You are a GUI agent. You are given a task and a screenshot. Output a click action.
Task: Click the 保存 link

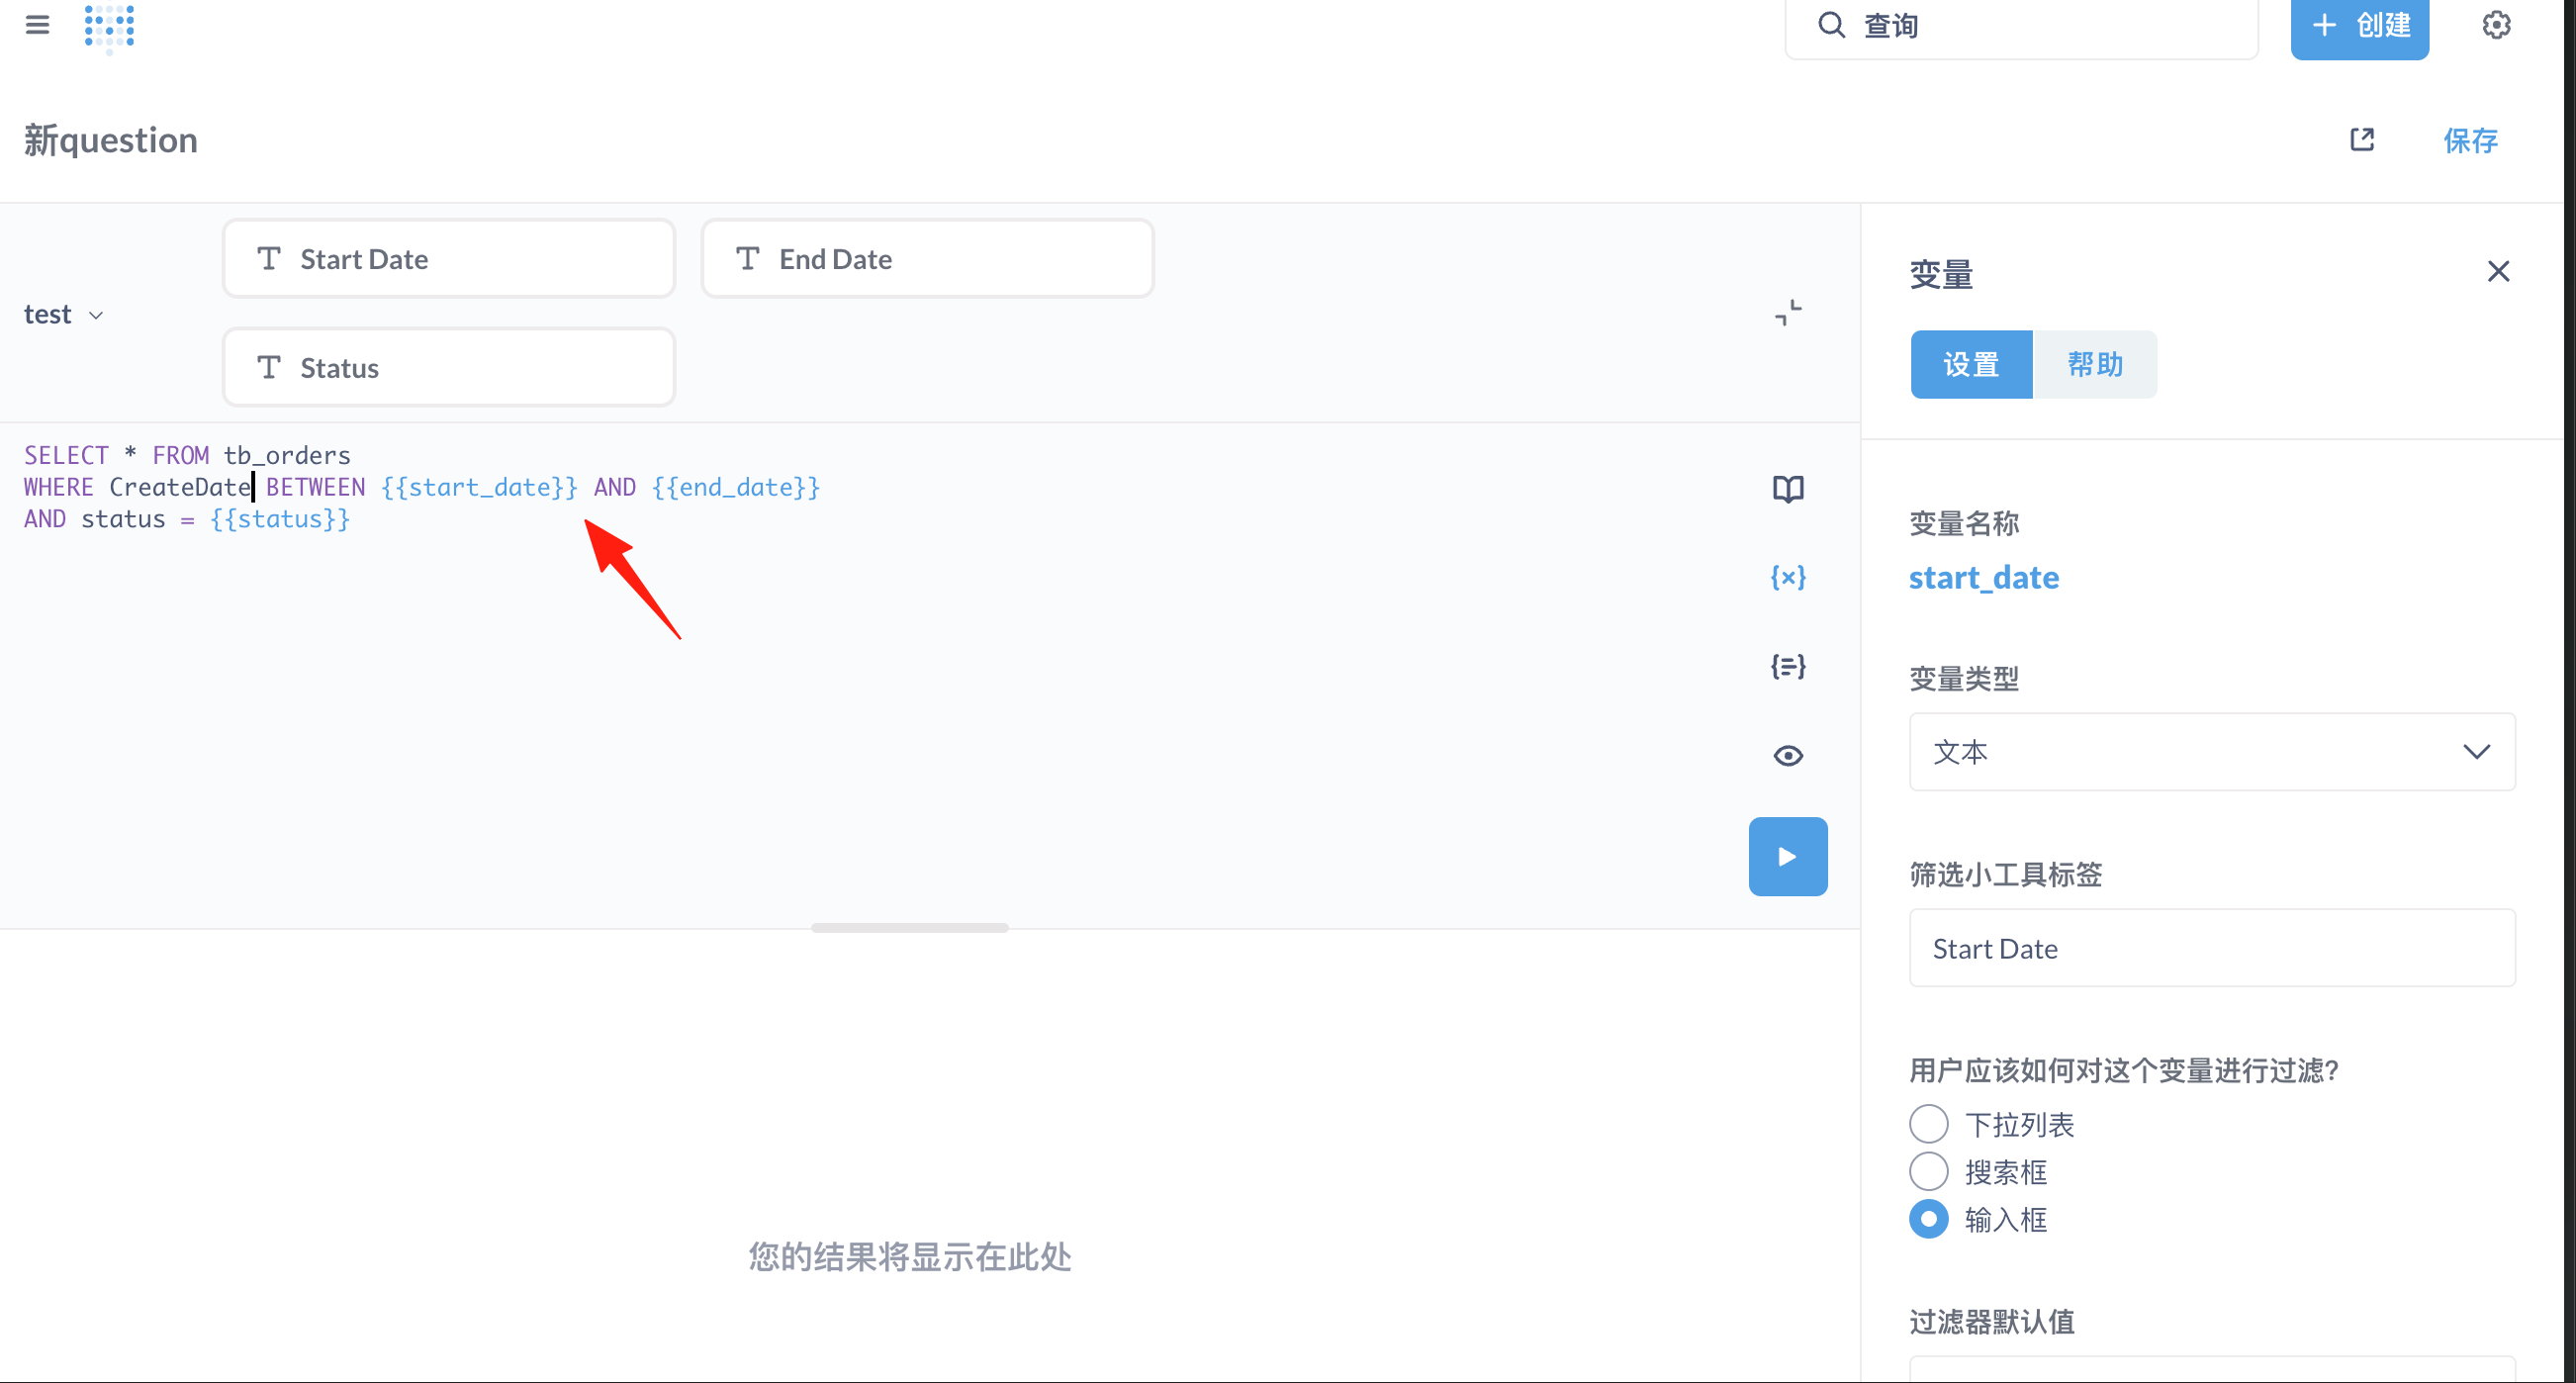2470,140
